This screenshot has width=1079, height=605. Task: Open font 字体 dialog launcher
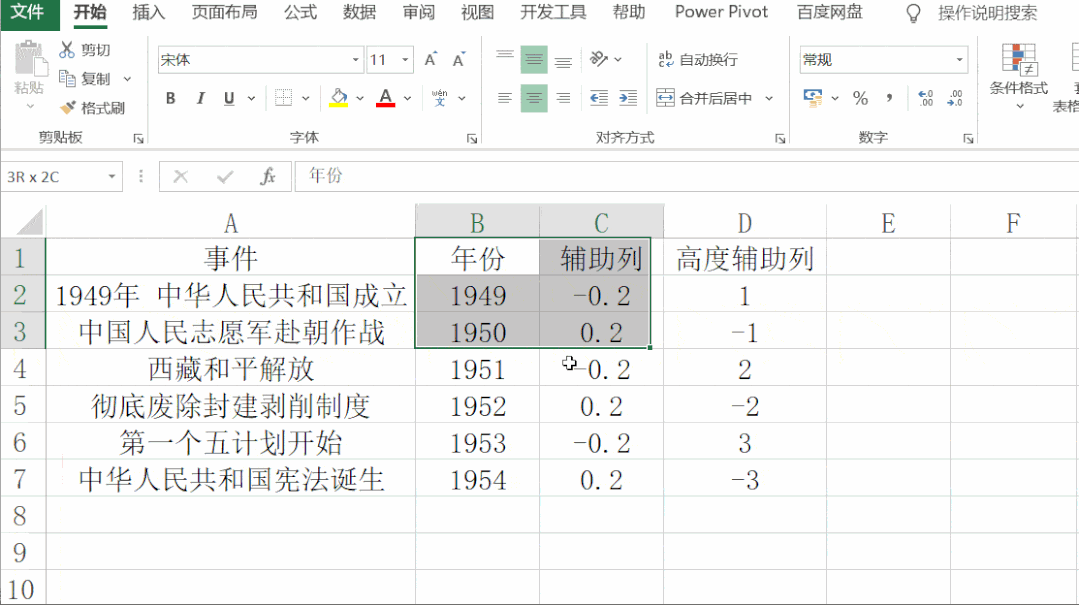(471, 139)
